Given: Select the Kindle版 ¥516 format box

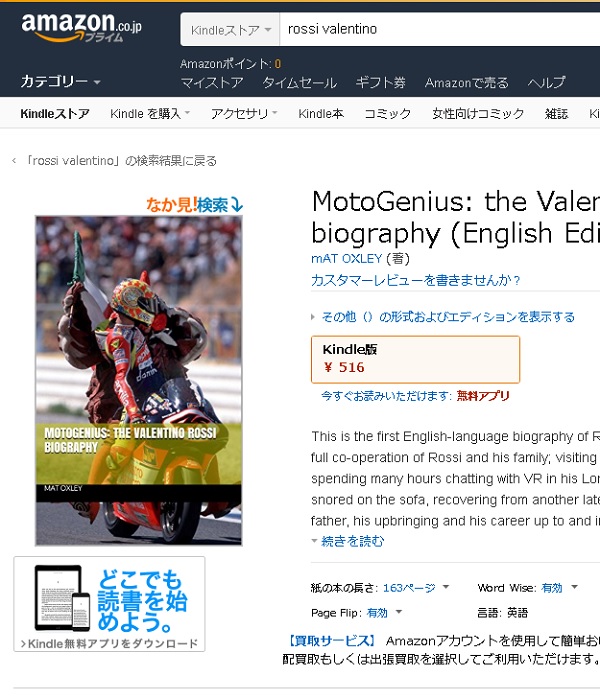Looking at the screenshot, I should click(x=415, y=359).
